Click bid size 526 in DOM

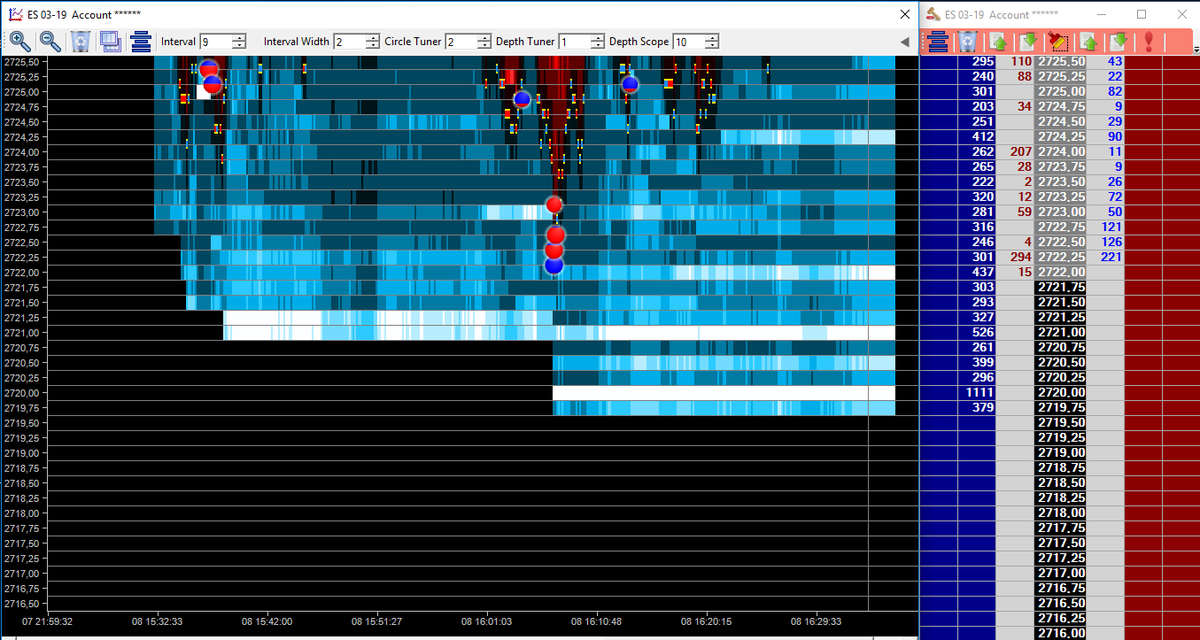984,333
